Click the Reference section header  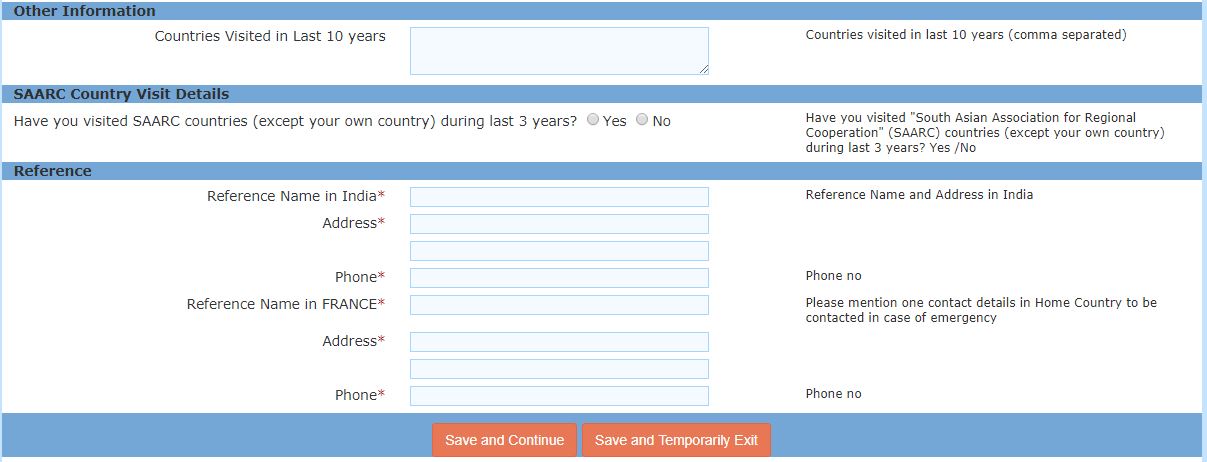click(52, 171)
